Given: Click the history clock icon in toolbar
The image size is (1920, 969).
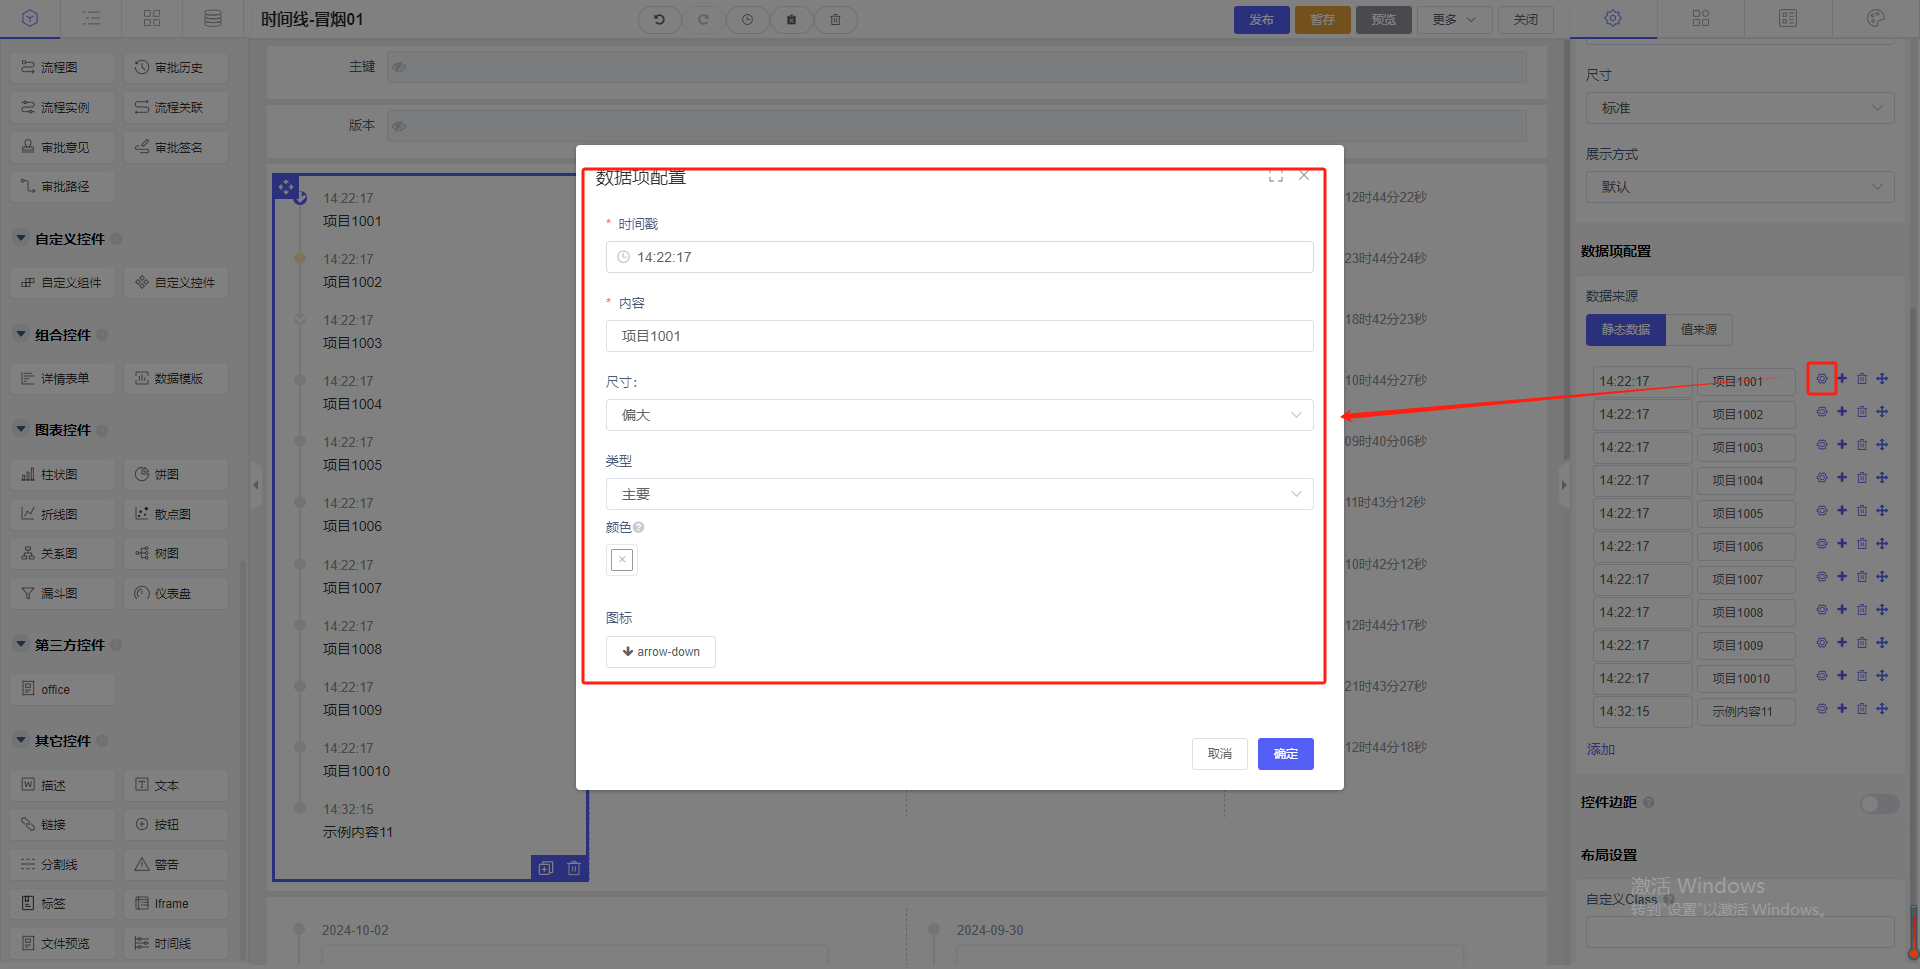Looking at the screenshot, I should [x=747, y=19].
